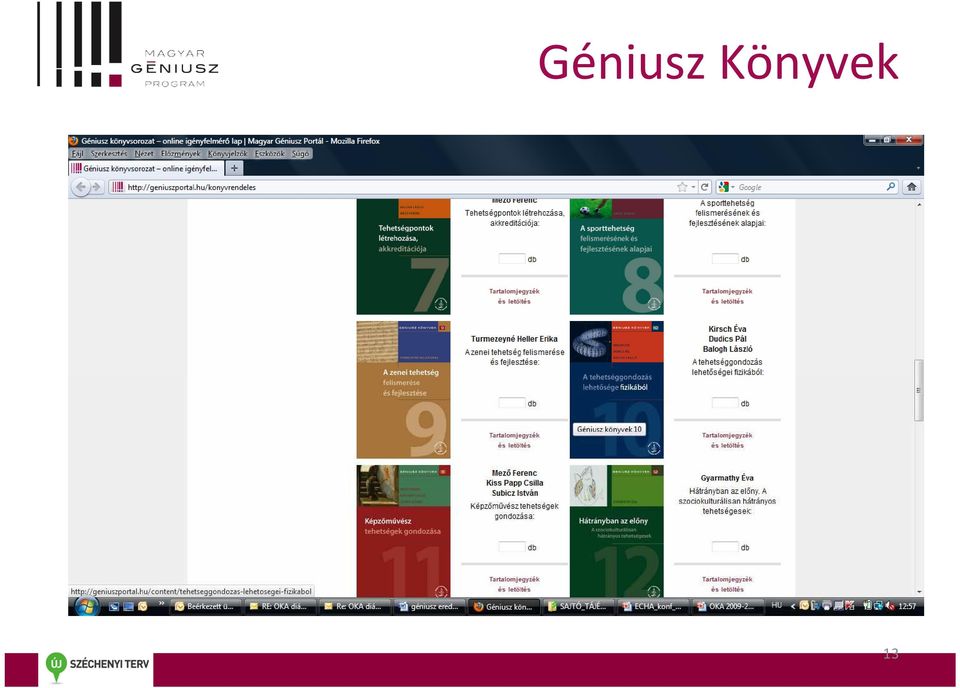
Task: Click quantity field for fizikából book
Action: point(725,403)
